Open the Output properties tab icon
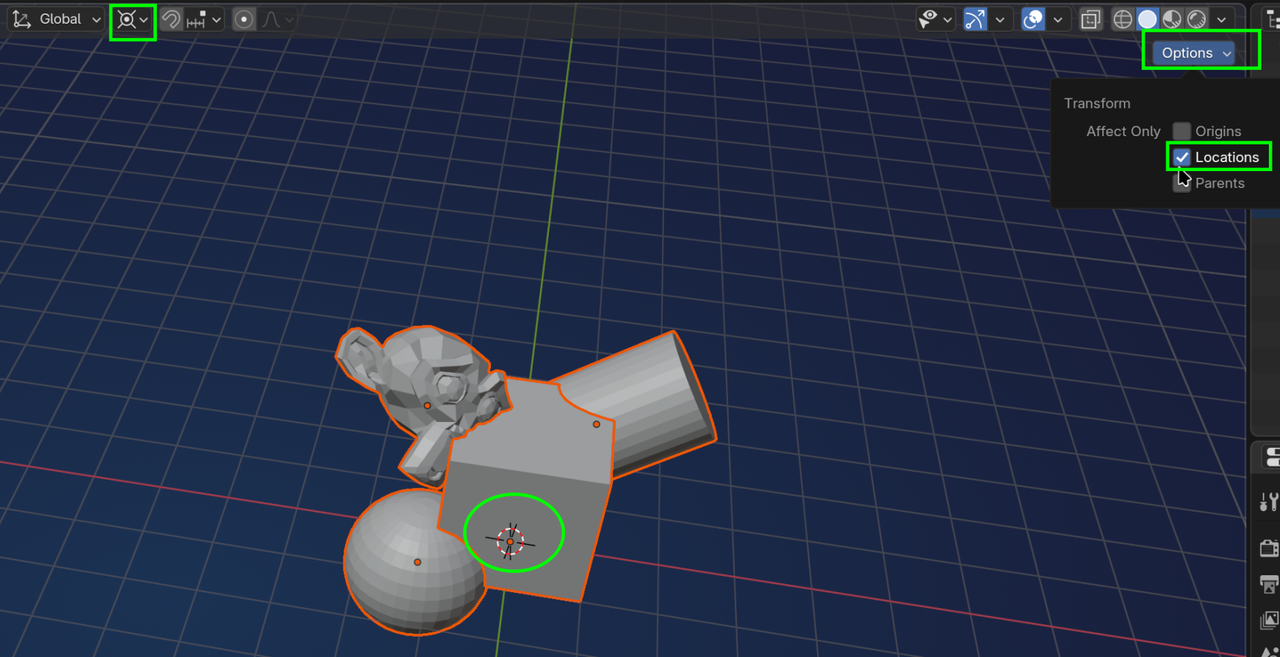This screenshot has height=657, width=1280. tap(1269, 585)
